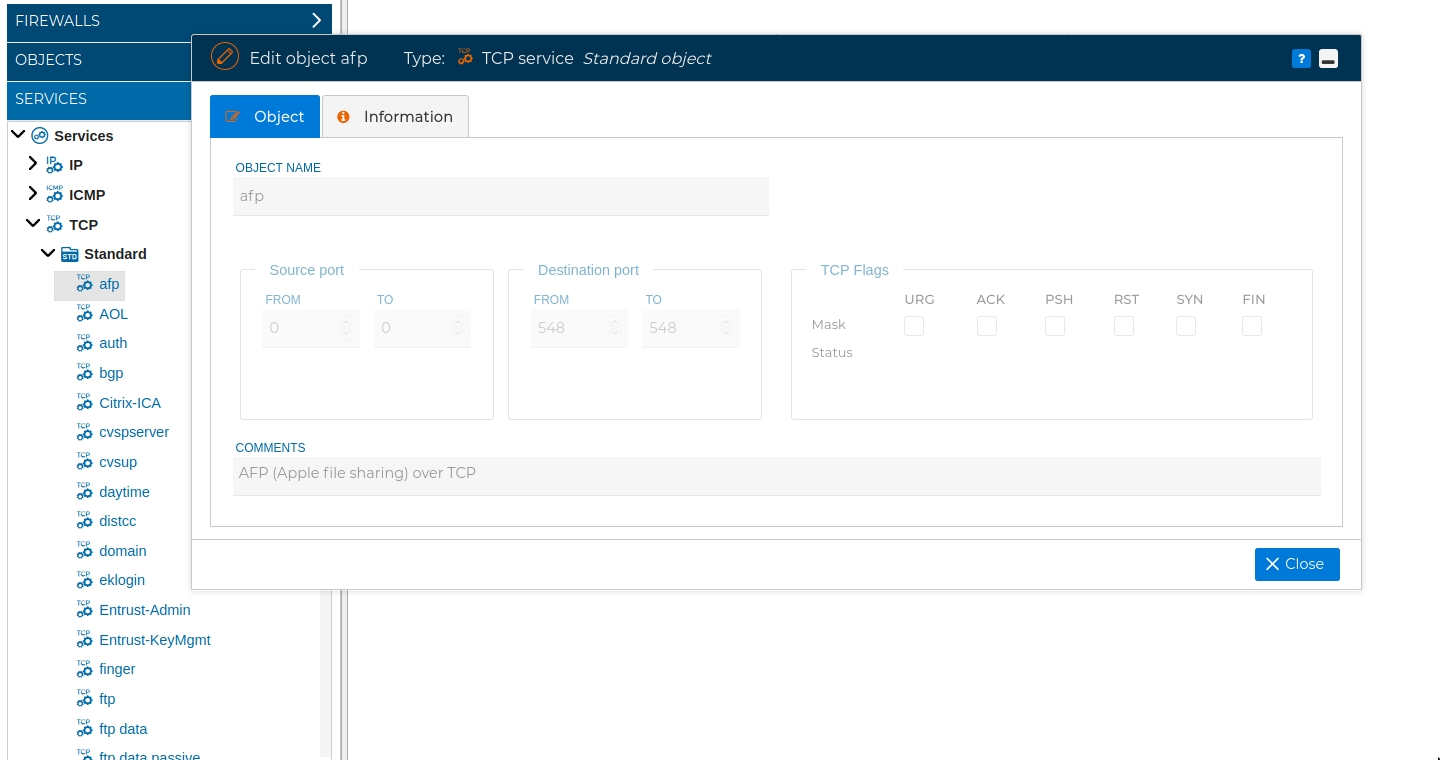Click the Close button in dialog

[1297, 564]
